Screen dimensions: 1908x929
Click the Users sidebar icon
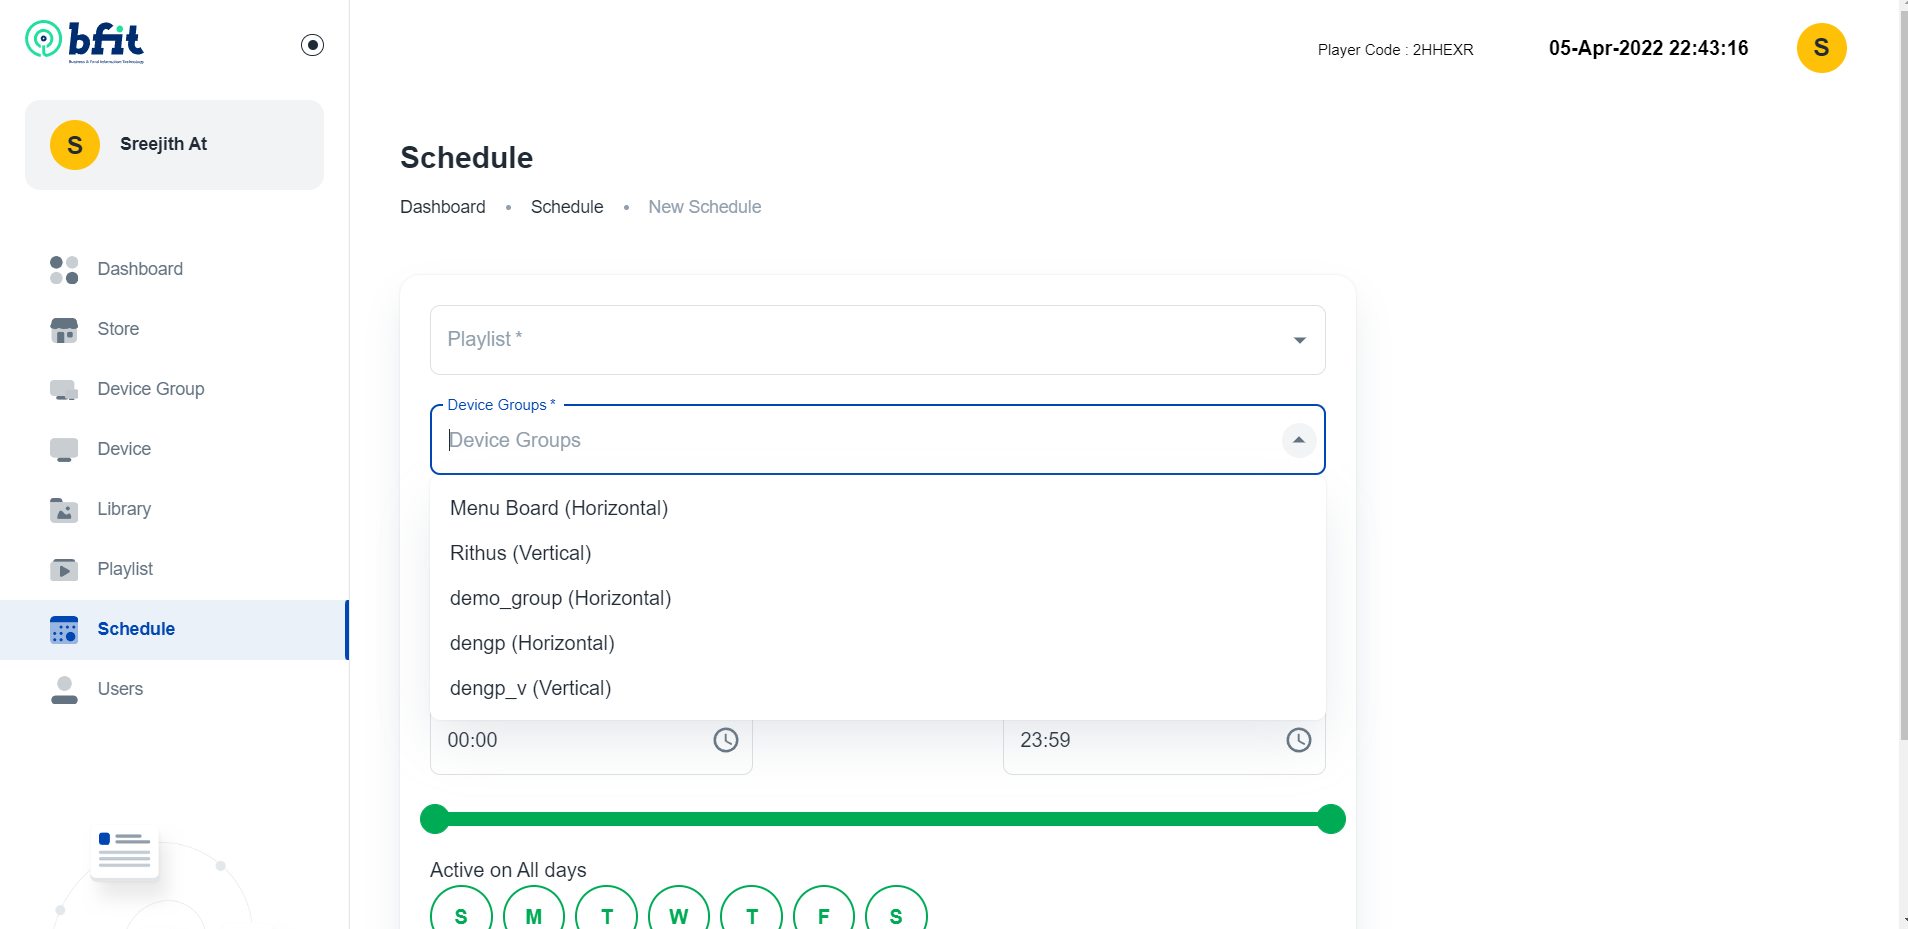tap(64, 690)
